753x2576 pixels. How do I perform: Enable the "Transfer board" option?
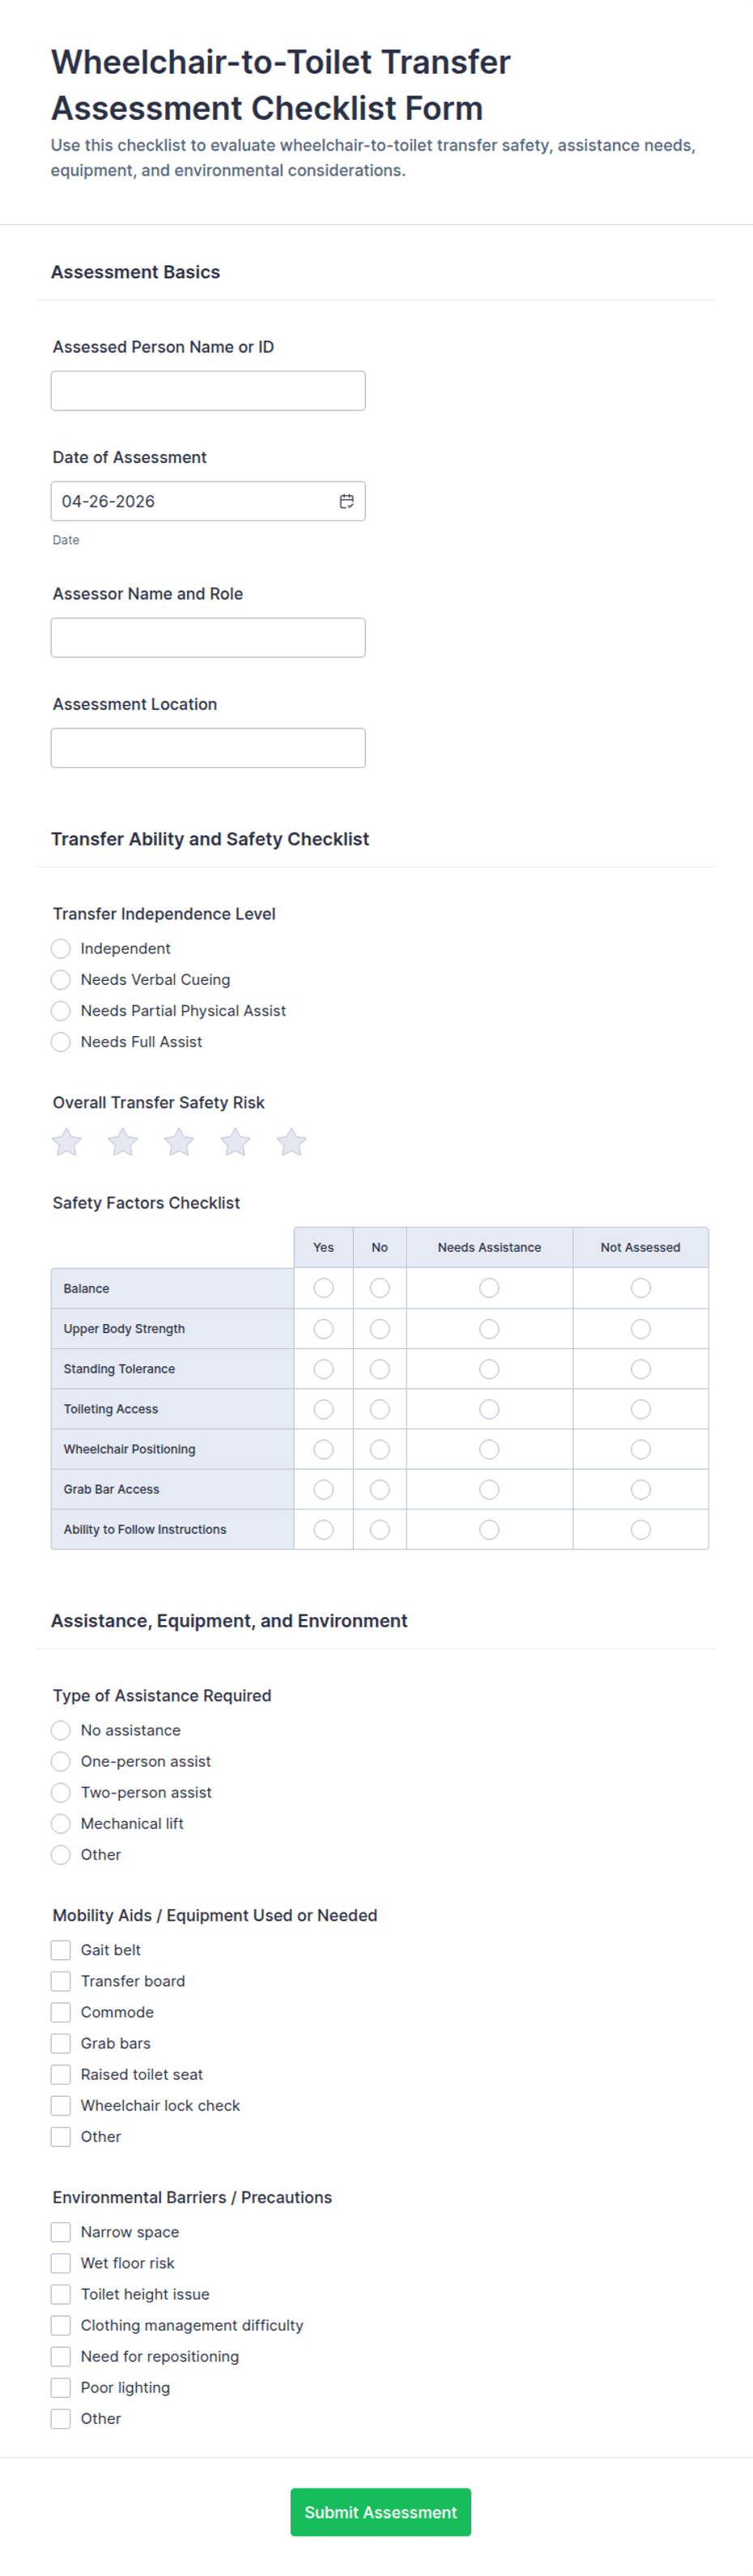[60, 1981]
